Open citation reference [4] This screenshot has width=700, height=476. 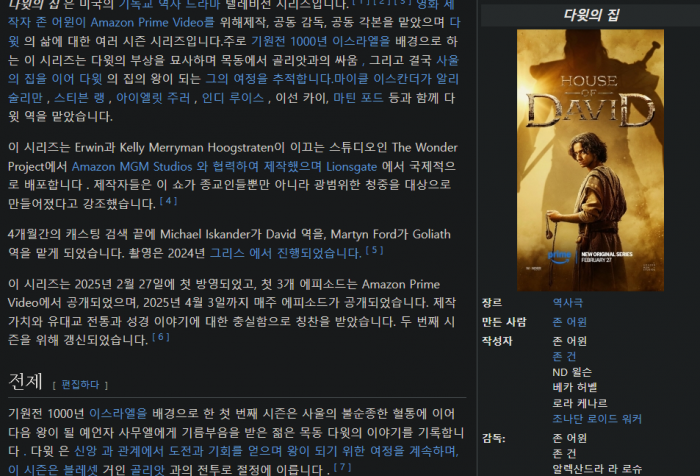[169, 201]
